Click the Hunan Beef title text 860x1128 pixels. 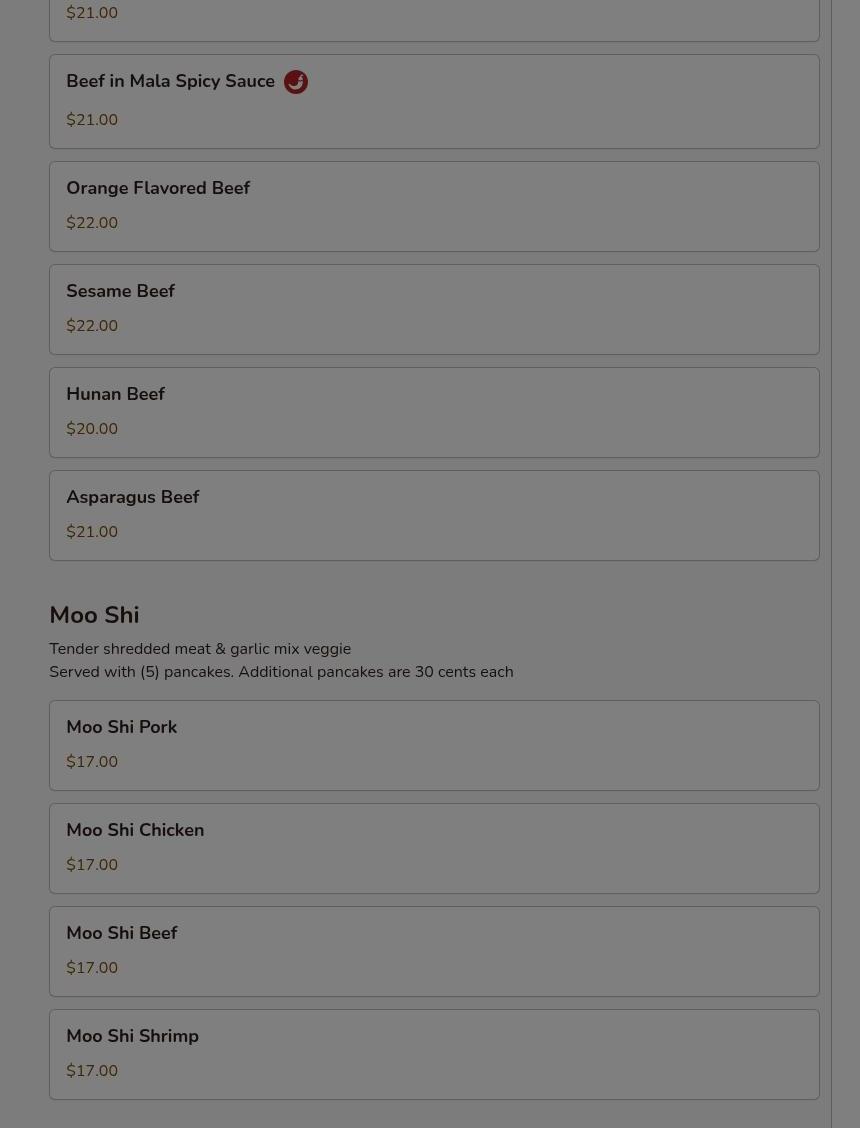point(116,394)
